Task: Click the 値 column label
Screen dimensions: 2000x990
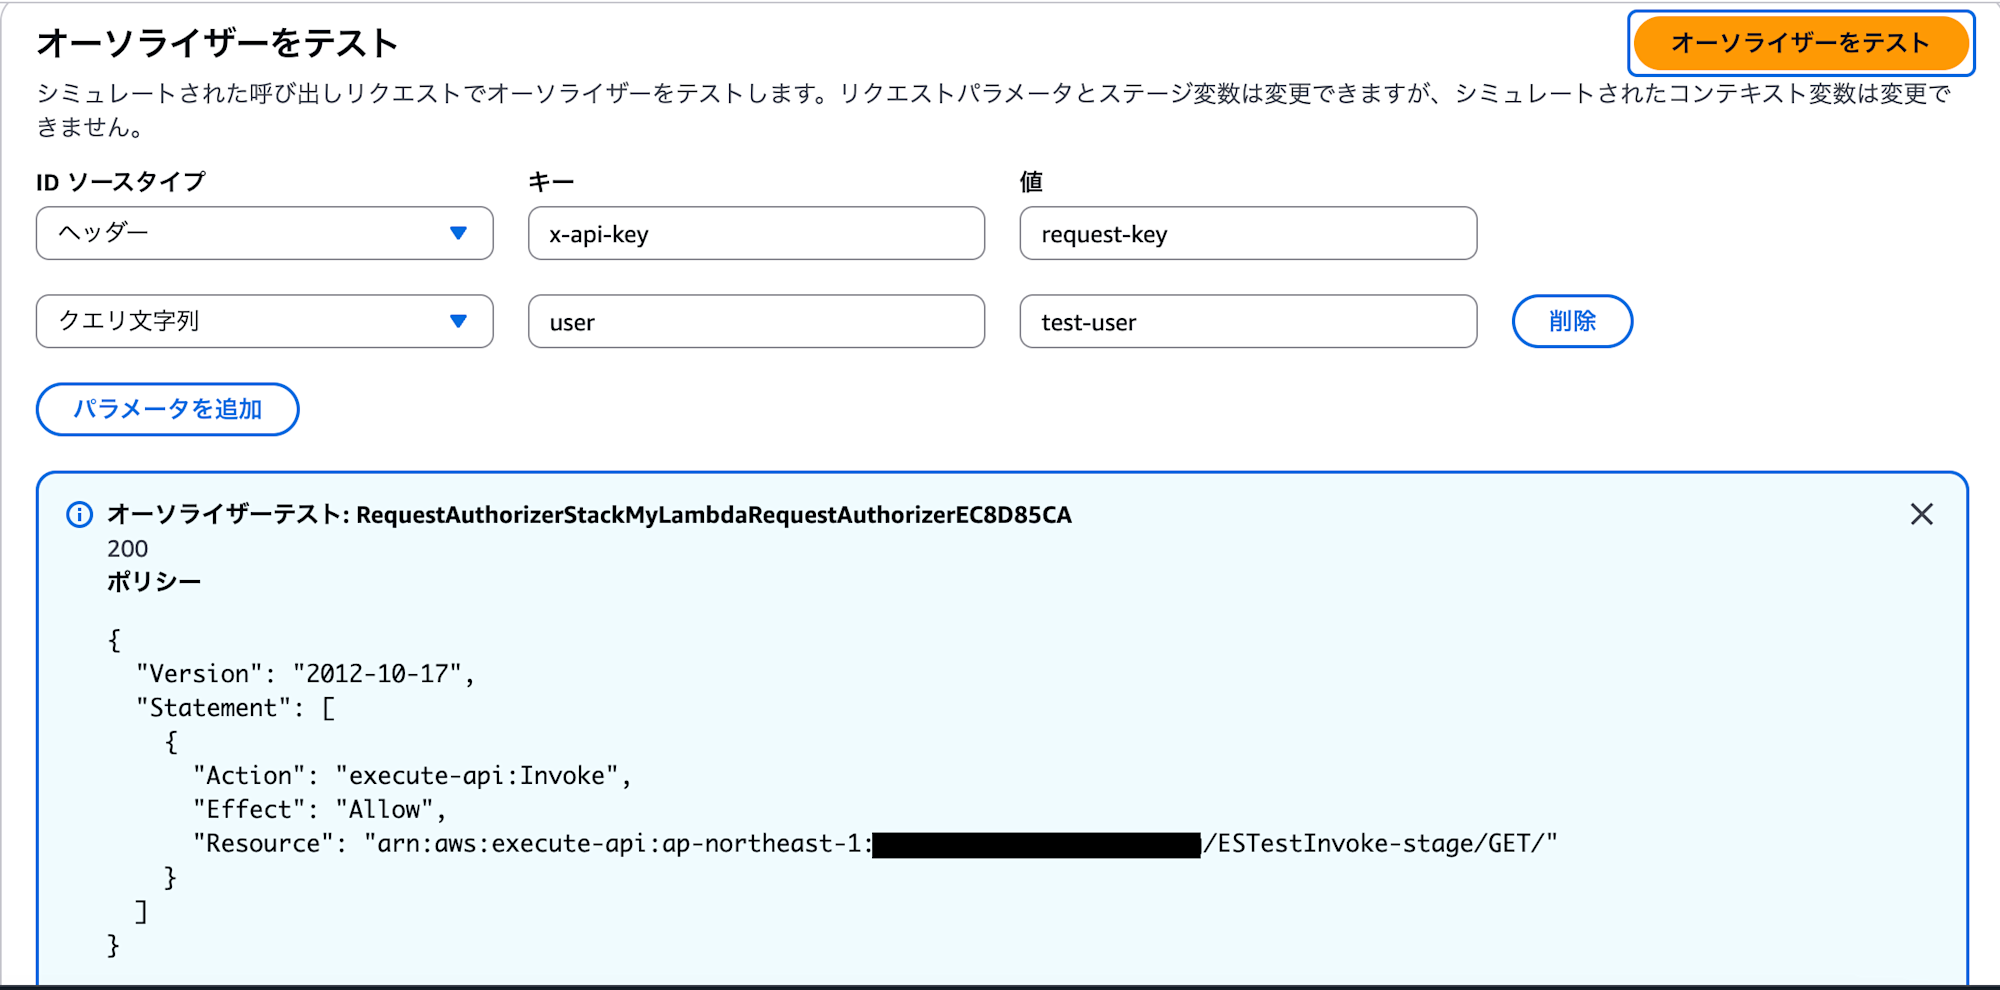Action: [1031, 182]
